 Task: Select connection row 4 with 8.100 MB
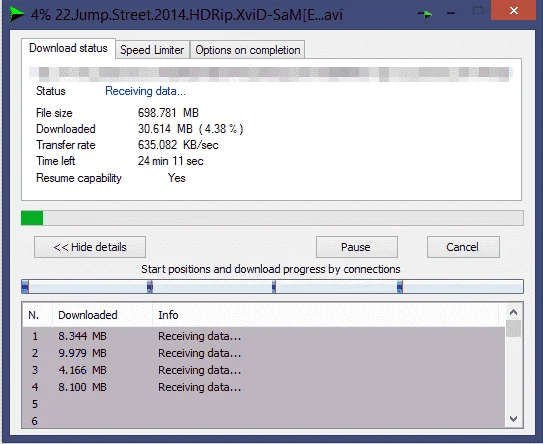264,387
